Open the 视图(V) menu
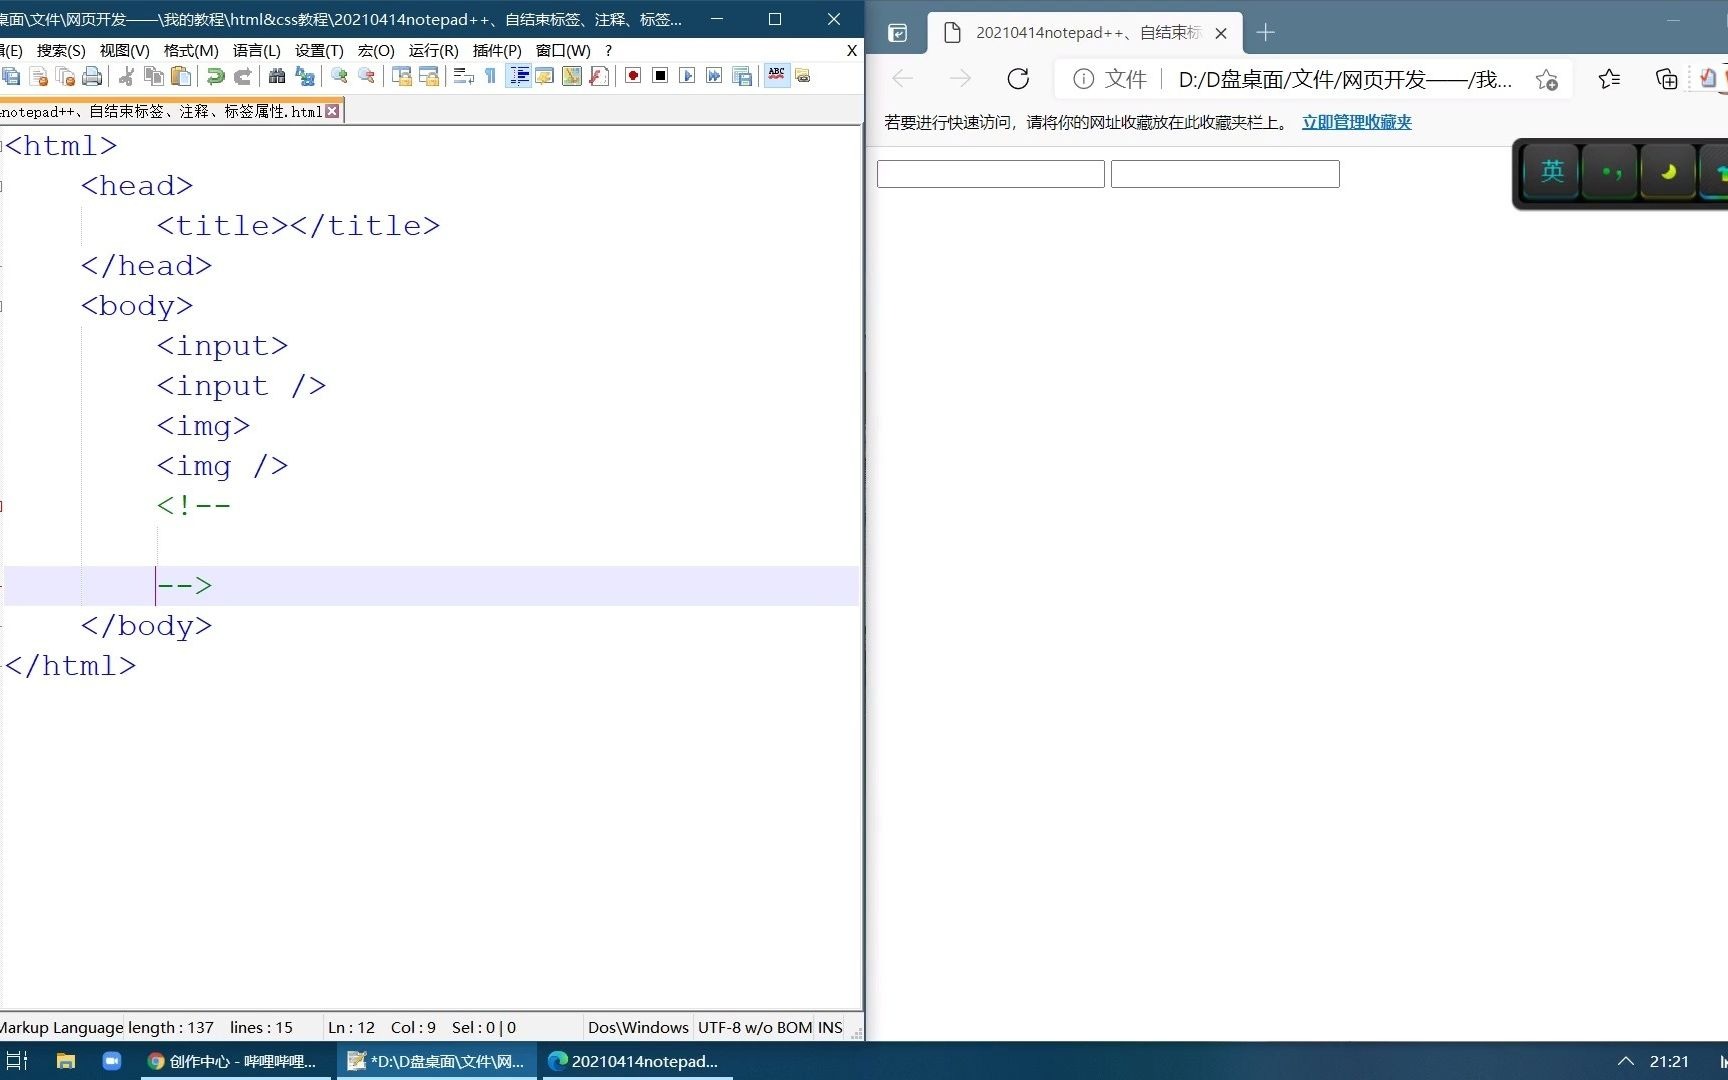This screenshot has height=1080, width=1728. pyautogui.click(x=124, y=50)
